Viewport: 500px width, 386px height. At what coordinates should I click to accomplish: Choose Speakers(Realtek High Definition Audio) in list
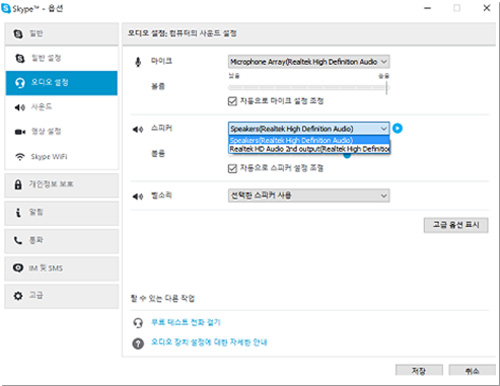pos(309,140)
